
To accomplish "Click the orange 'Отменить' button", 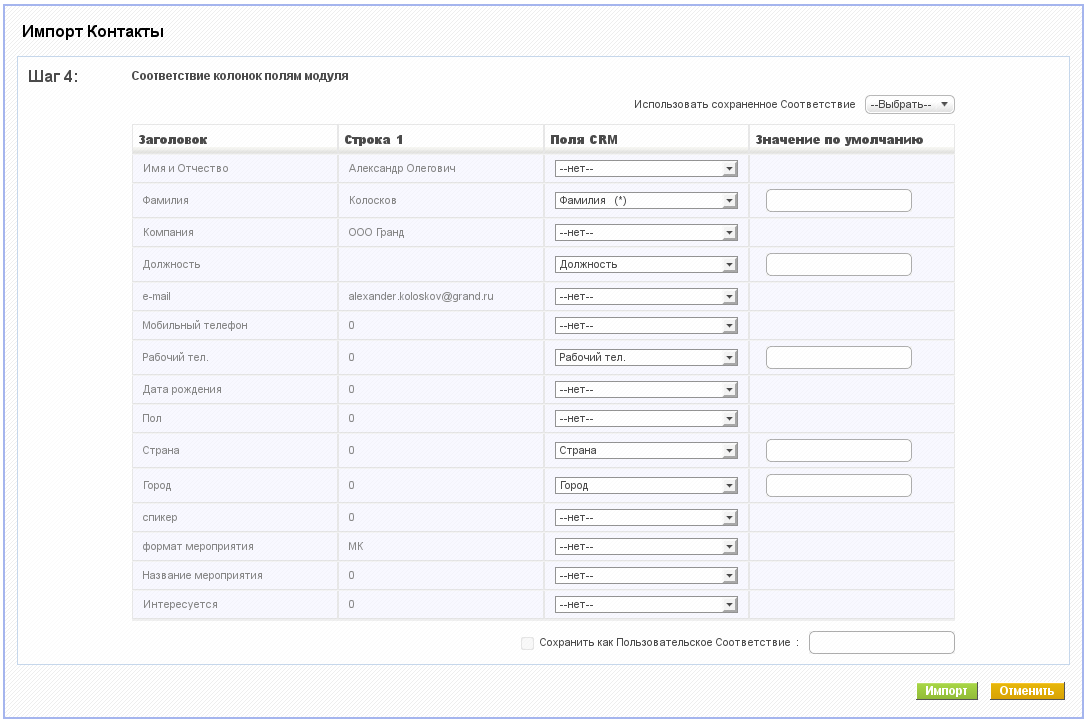I will point(1027,691).
